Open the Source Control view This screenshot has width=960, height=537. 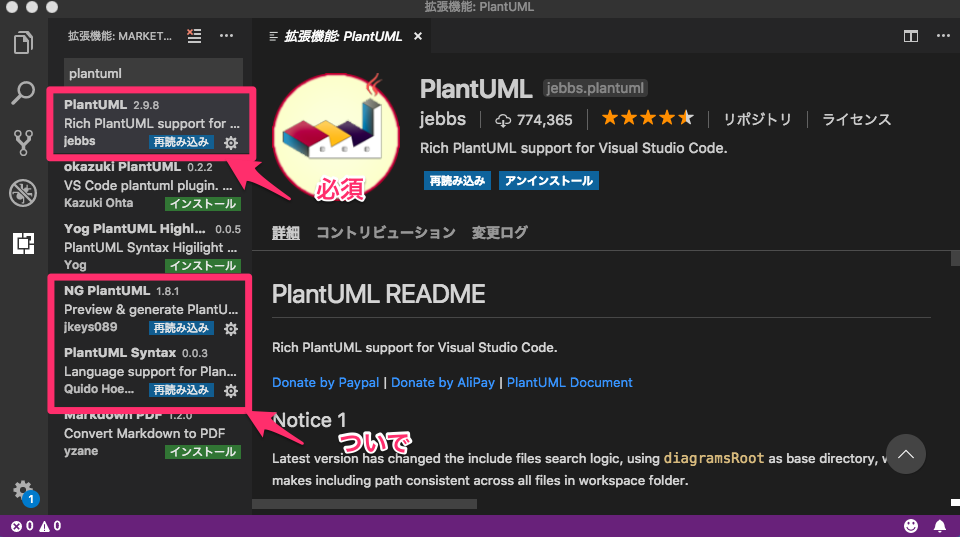23,143
